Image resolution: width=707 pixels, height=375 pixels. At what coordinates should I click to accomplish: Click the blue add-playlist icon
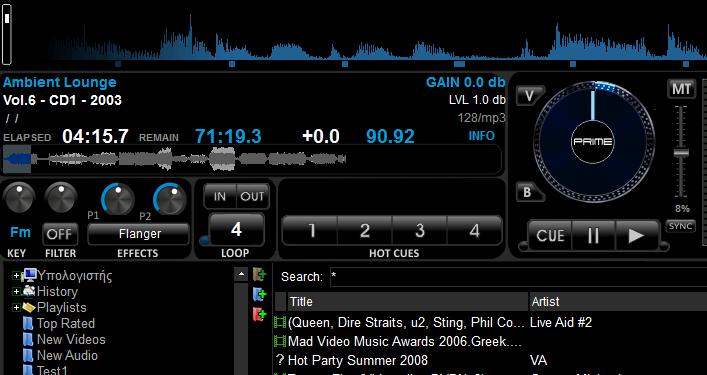click(x=259, y=294)
